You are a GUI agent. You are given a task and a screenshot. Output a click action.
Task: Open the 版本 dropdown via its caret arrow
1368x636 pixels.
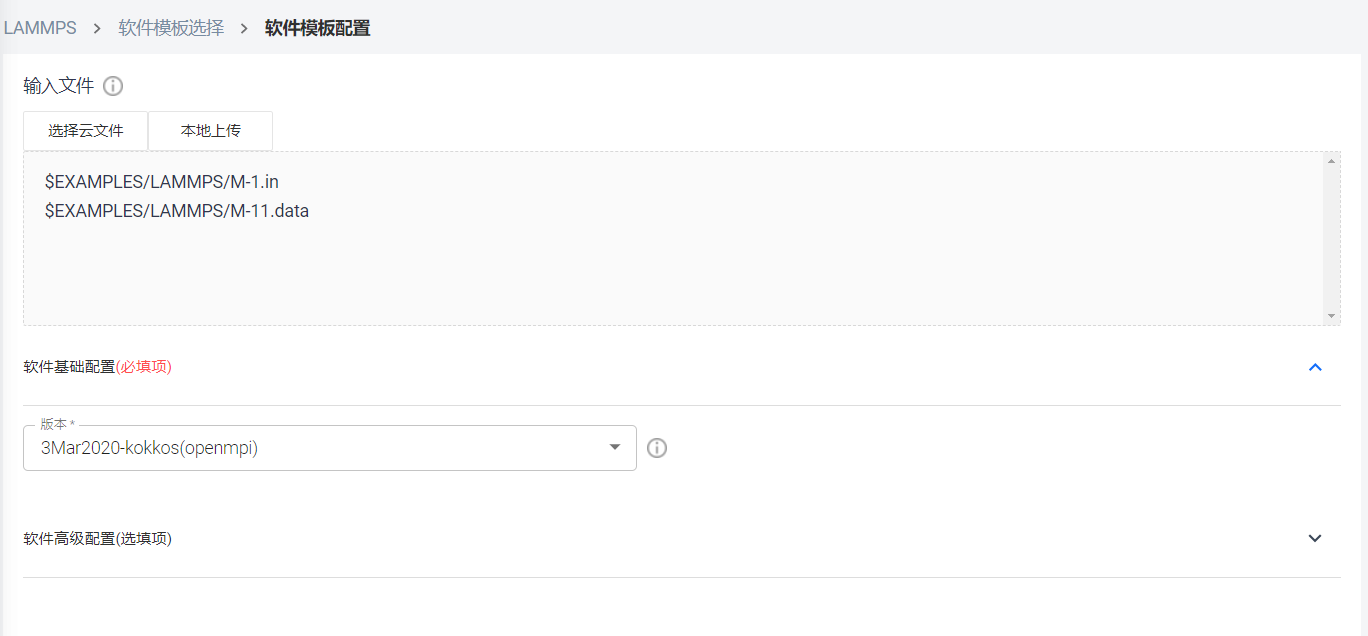click(615, 448)
